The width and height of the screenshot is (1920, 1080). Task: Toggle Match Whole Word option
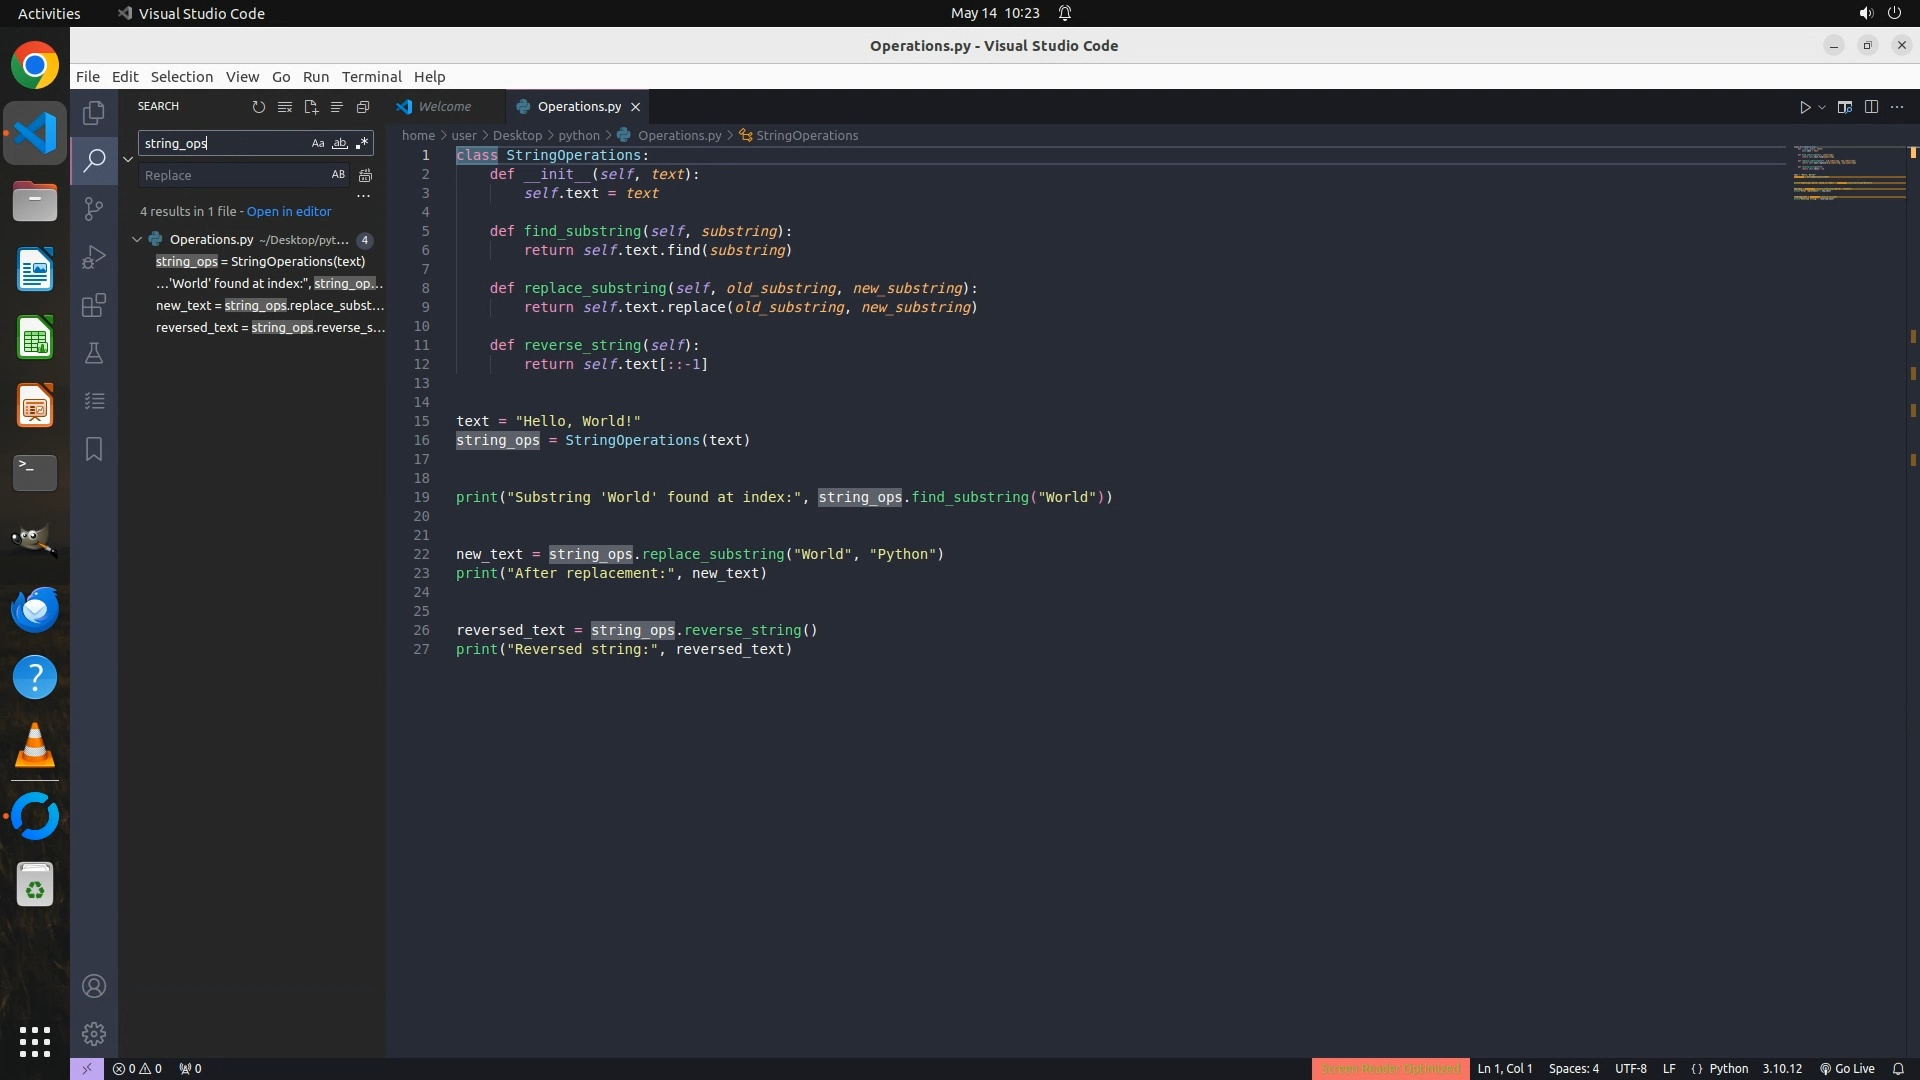(340, 143)
